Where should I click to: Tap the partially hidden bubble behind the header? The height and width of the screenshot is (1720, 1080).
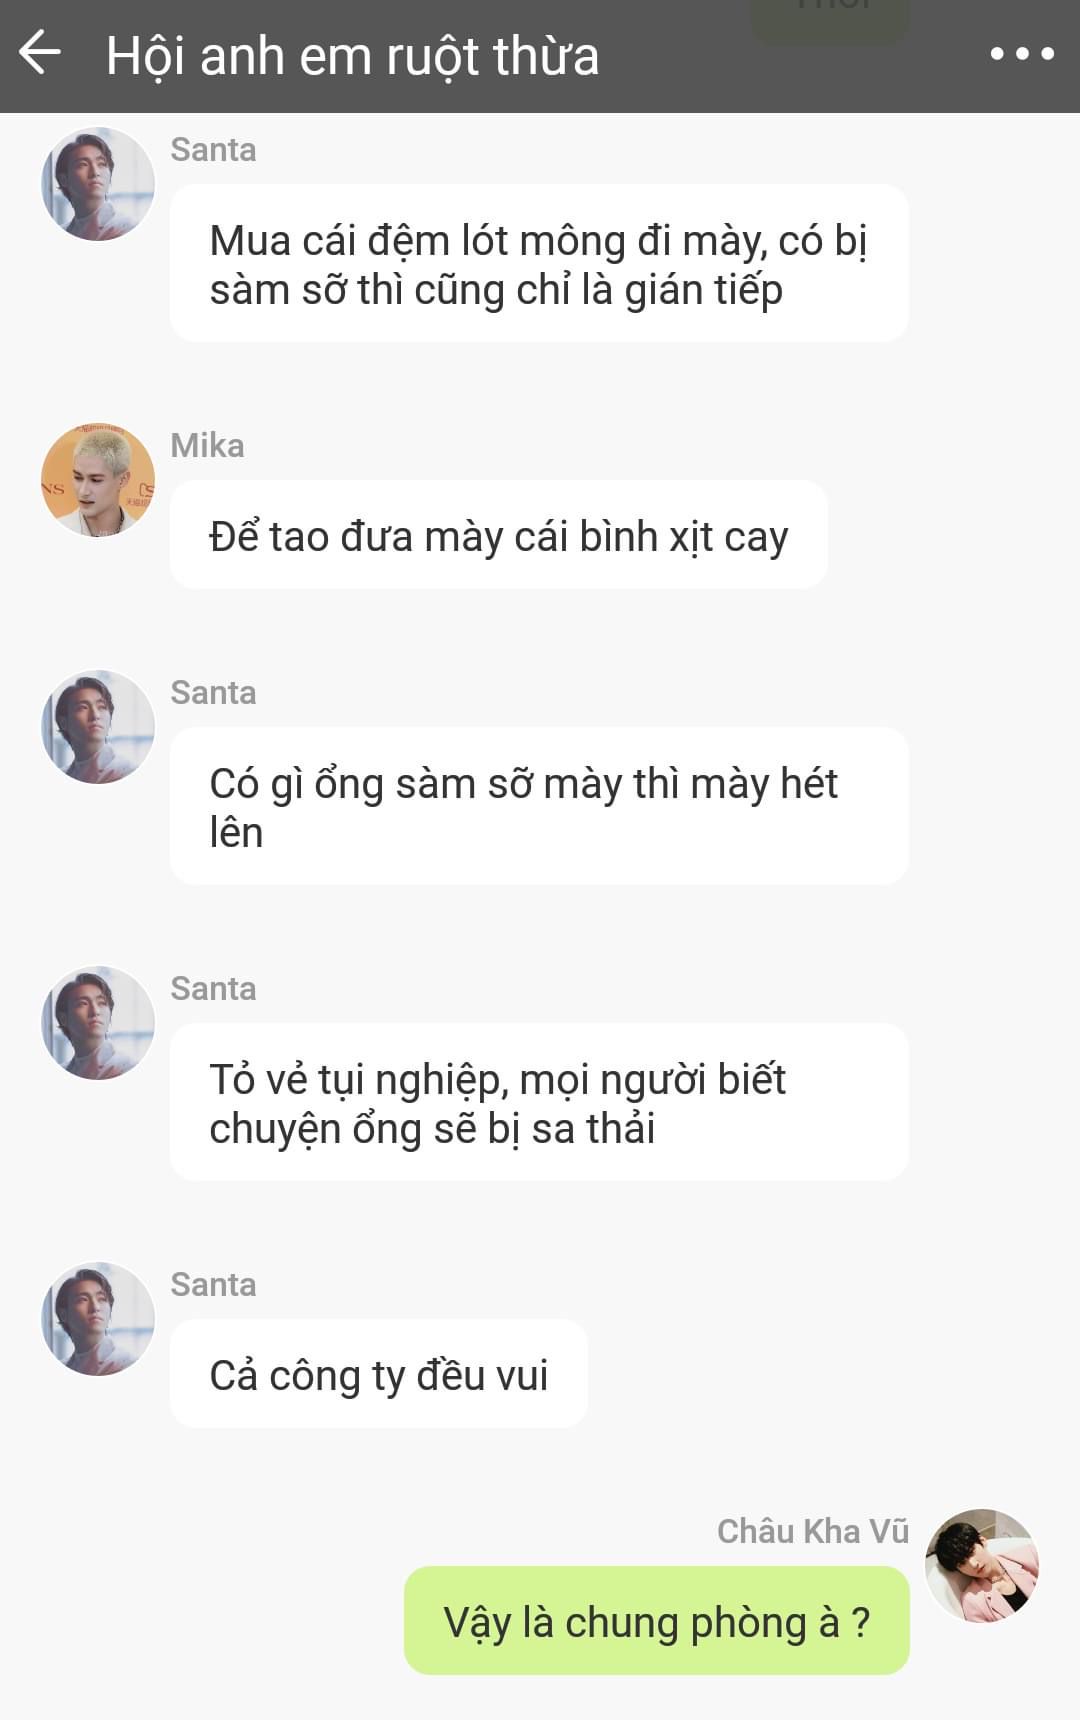click(x=830, y=20)
